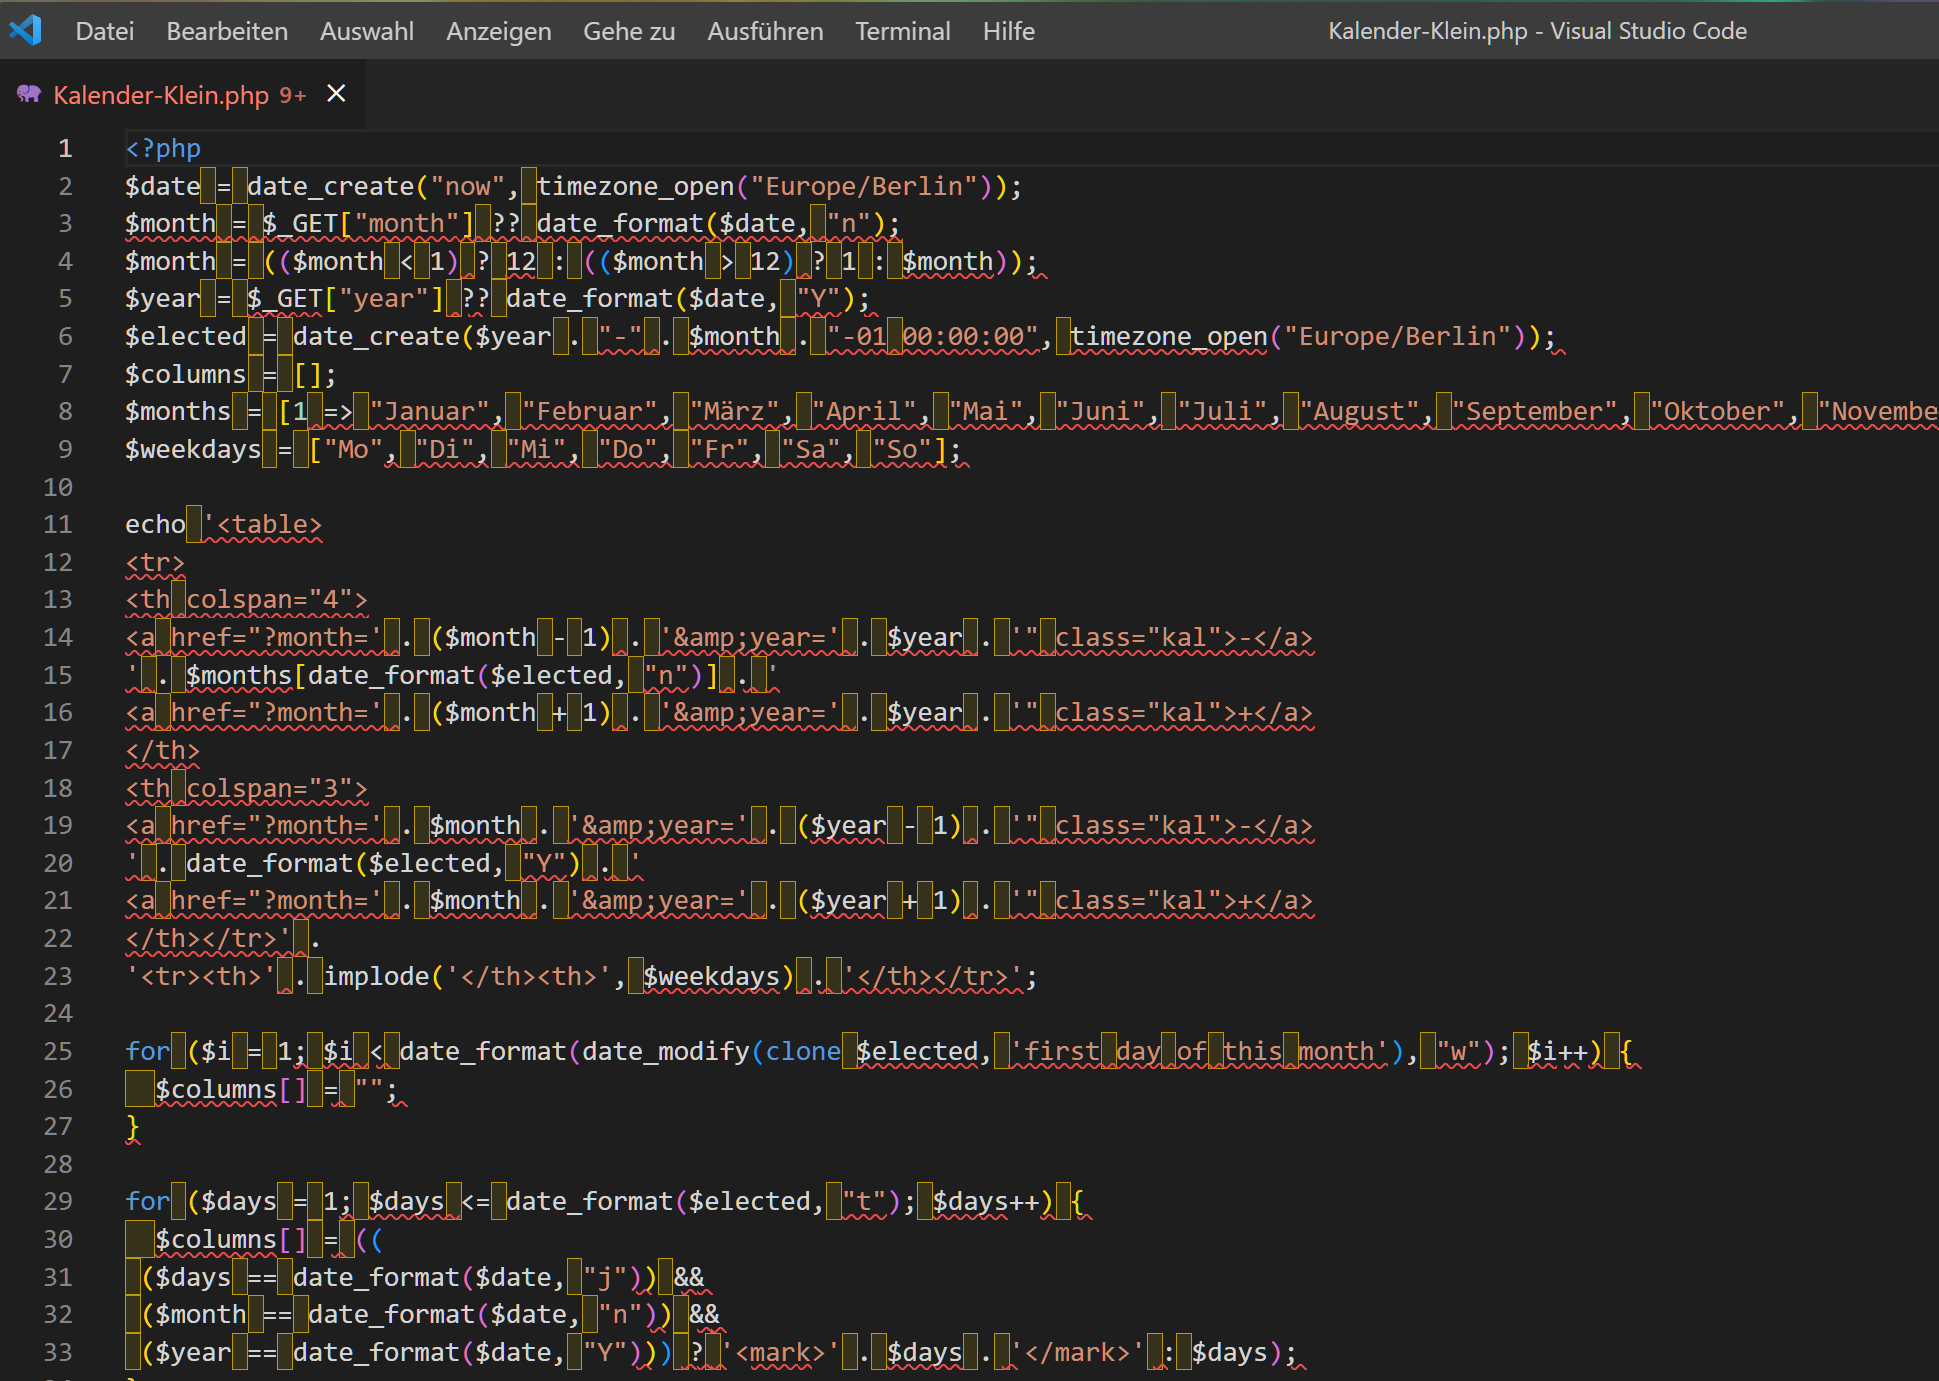Click the closing brace on line 27
Screen dimensions: 1939x1381
pyautogui.click(x=132, y=1127)
